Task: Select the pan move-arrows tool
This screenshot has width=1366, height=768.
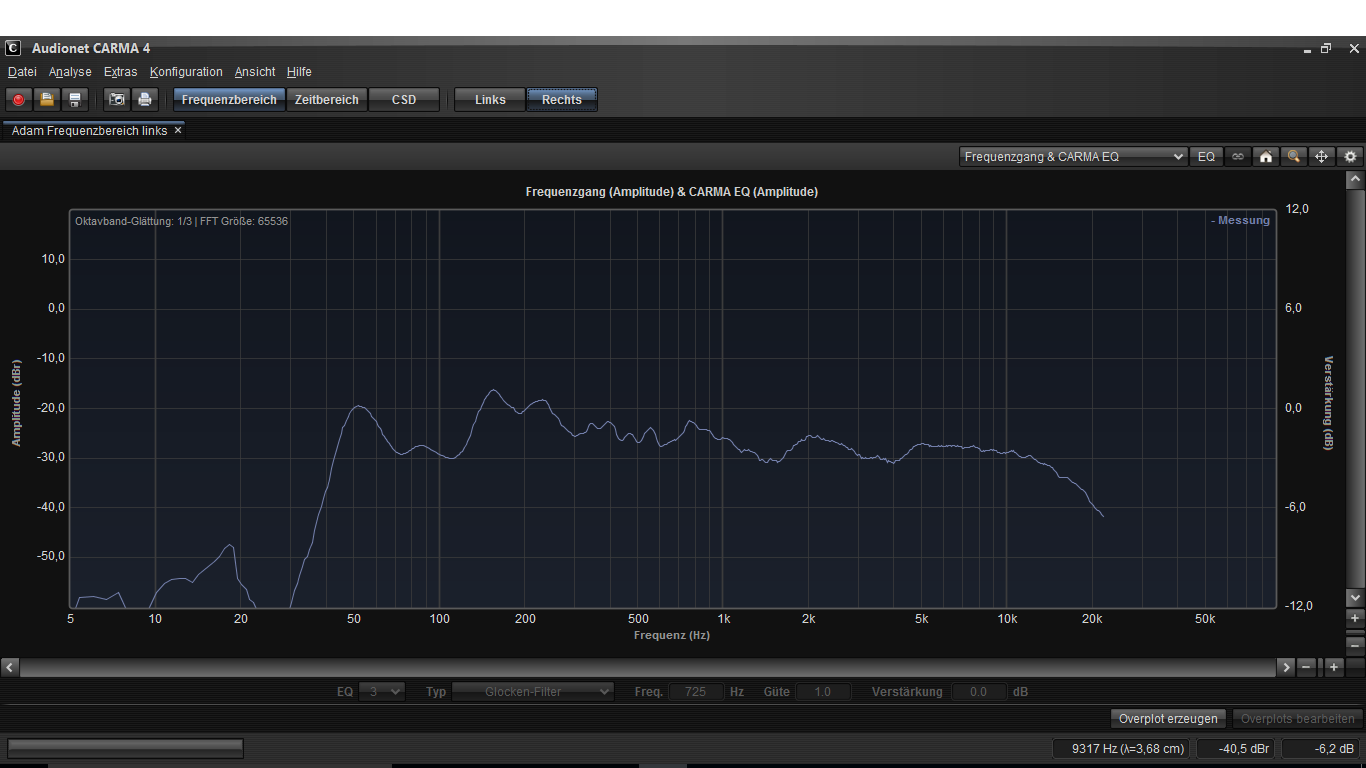Action: tap(1322, 157)
